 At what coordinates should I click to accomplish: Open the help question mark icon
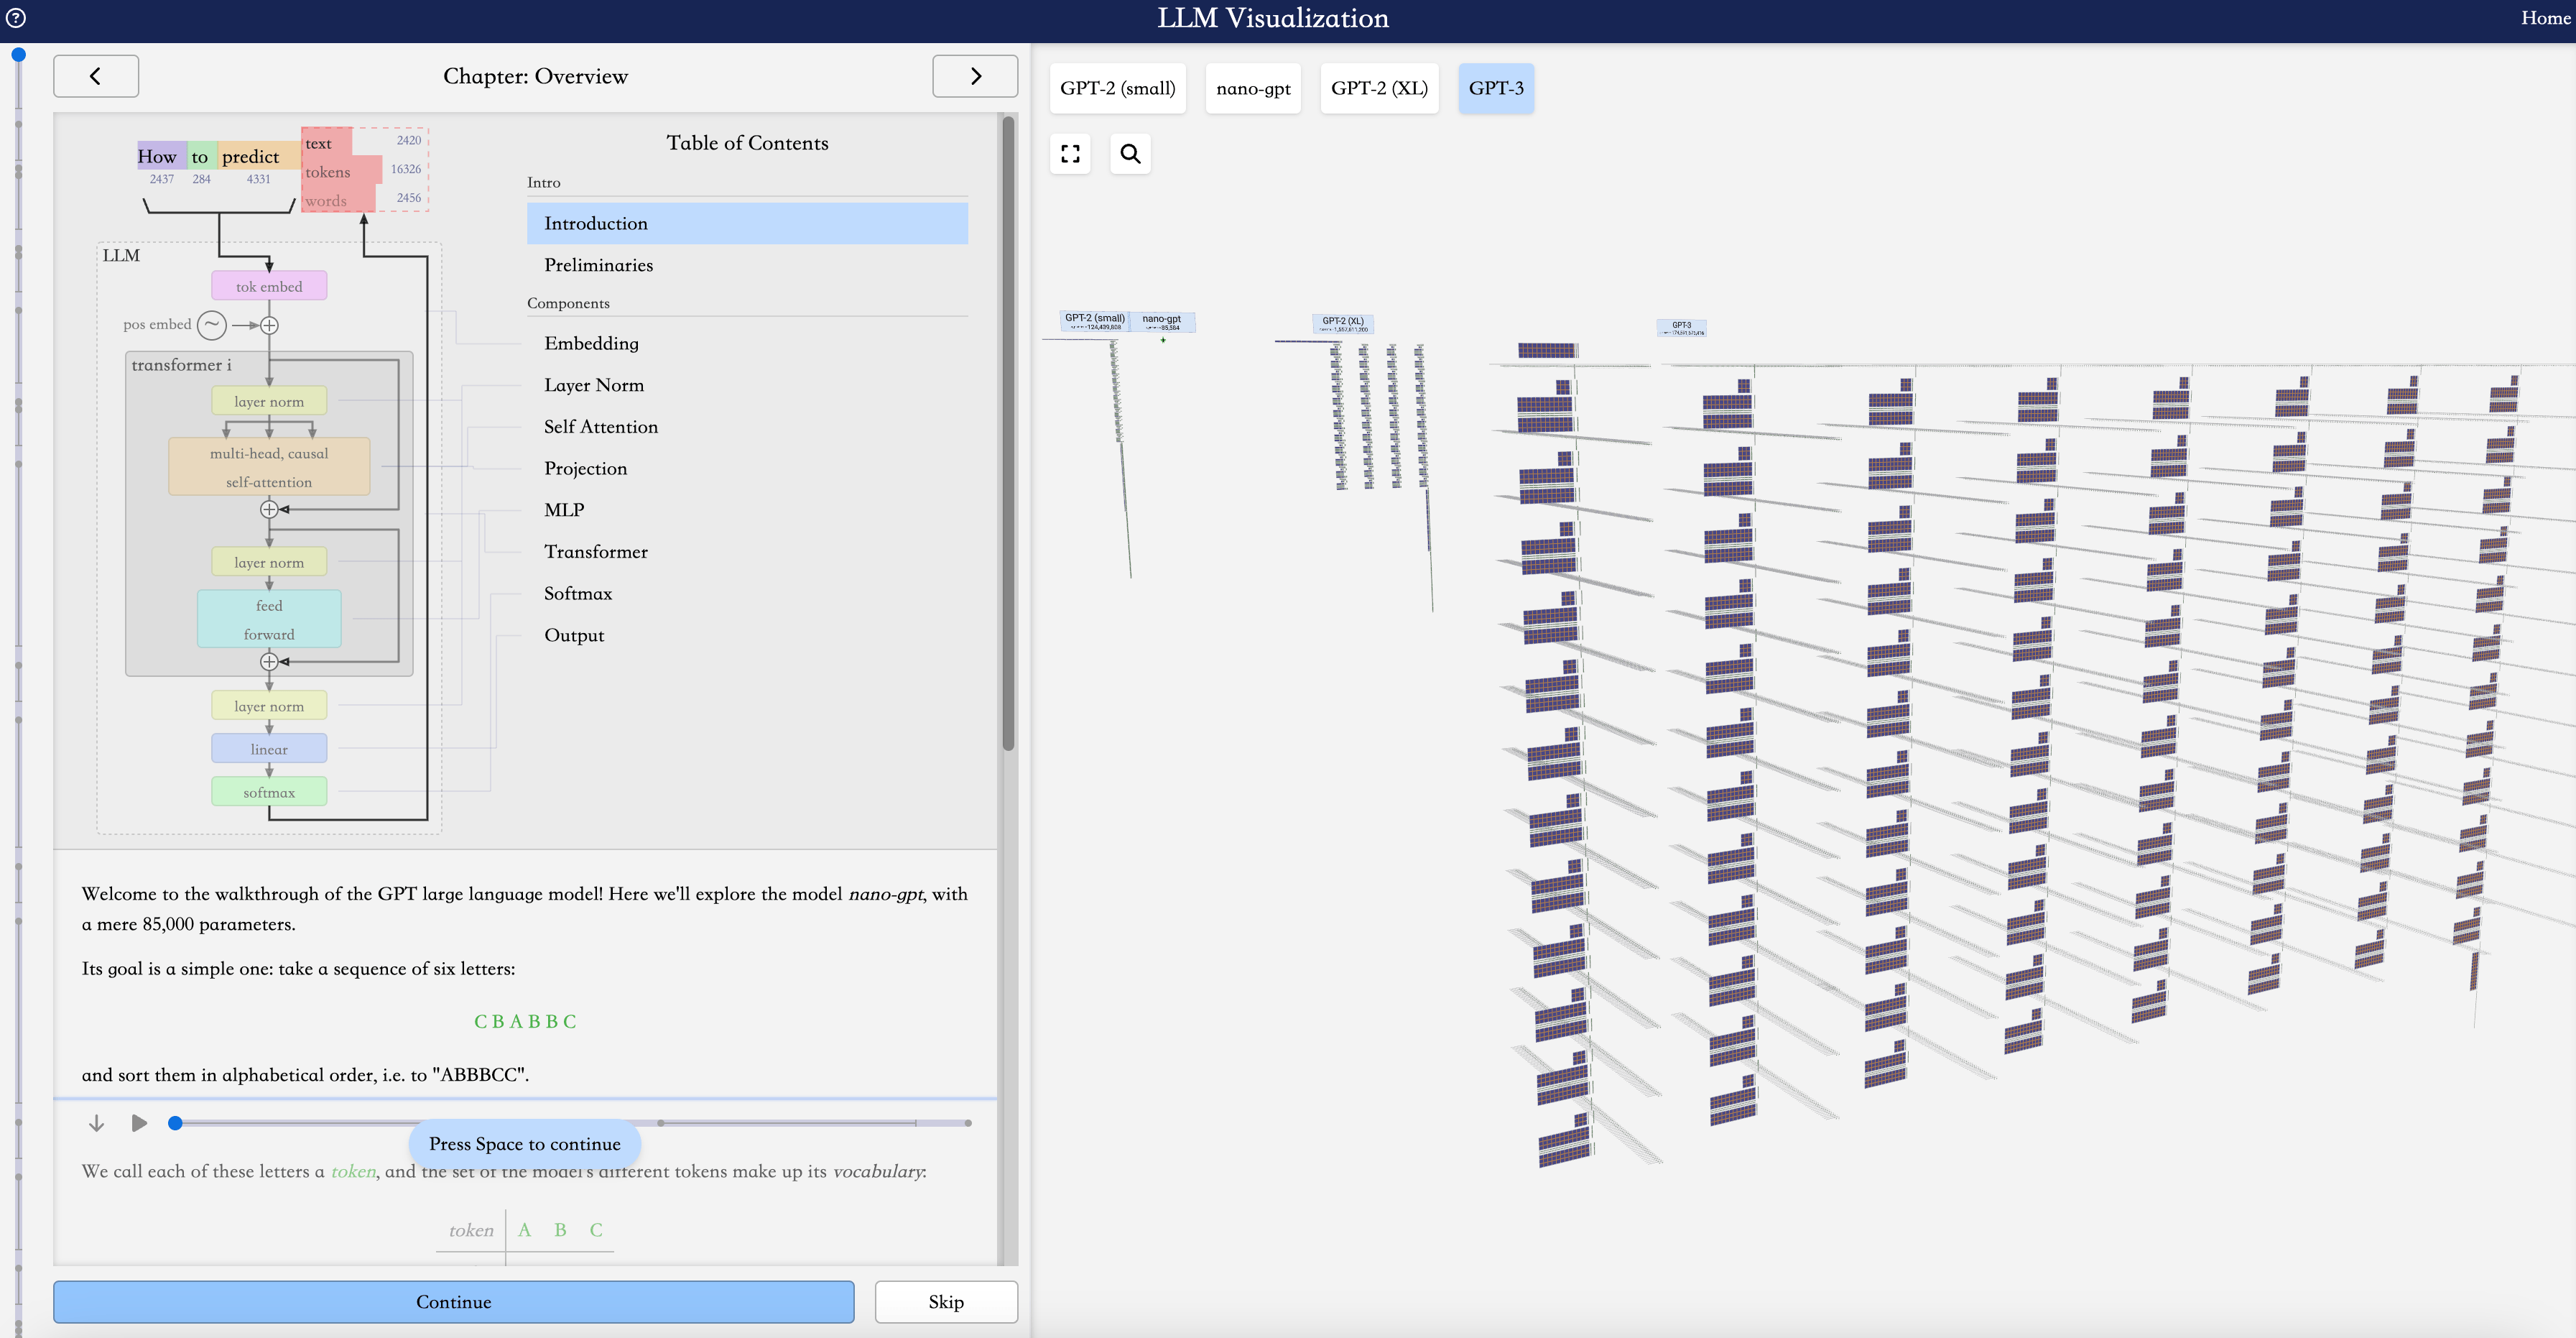[x=16, y=18]
